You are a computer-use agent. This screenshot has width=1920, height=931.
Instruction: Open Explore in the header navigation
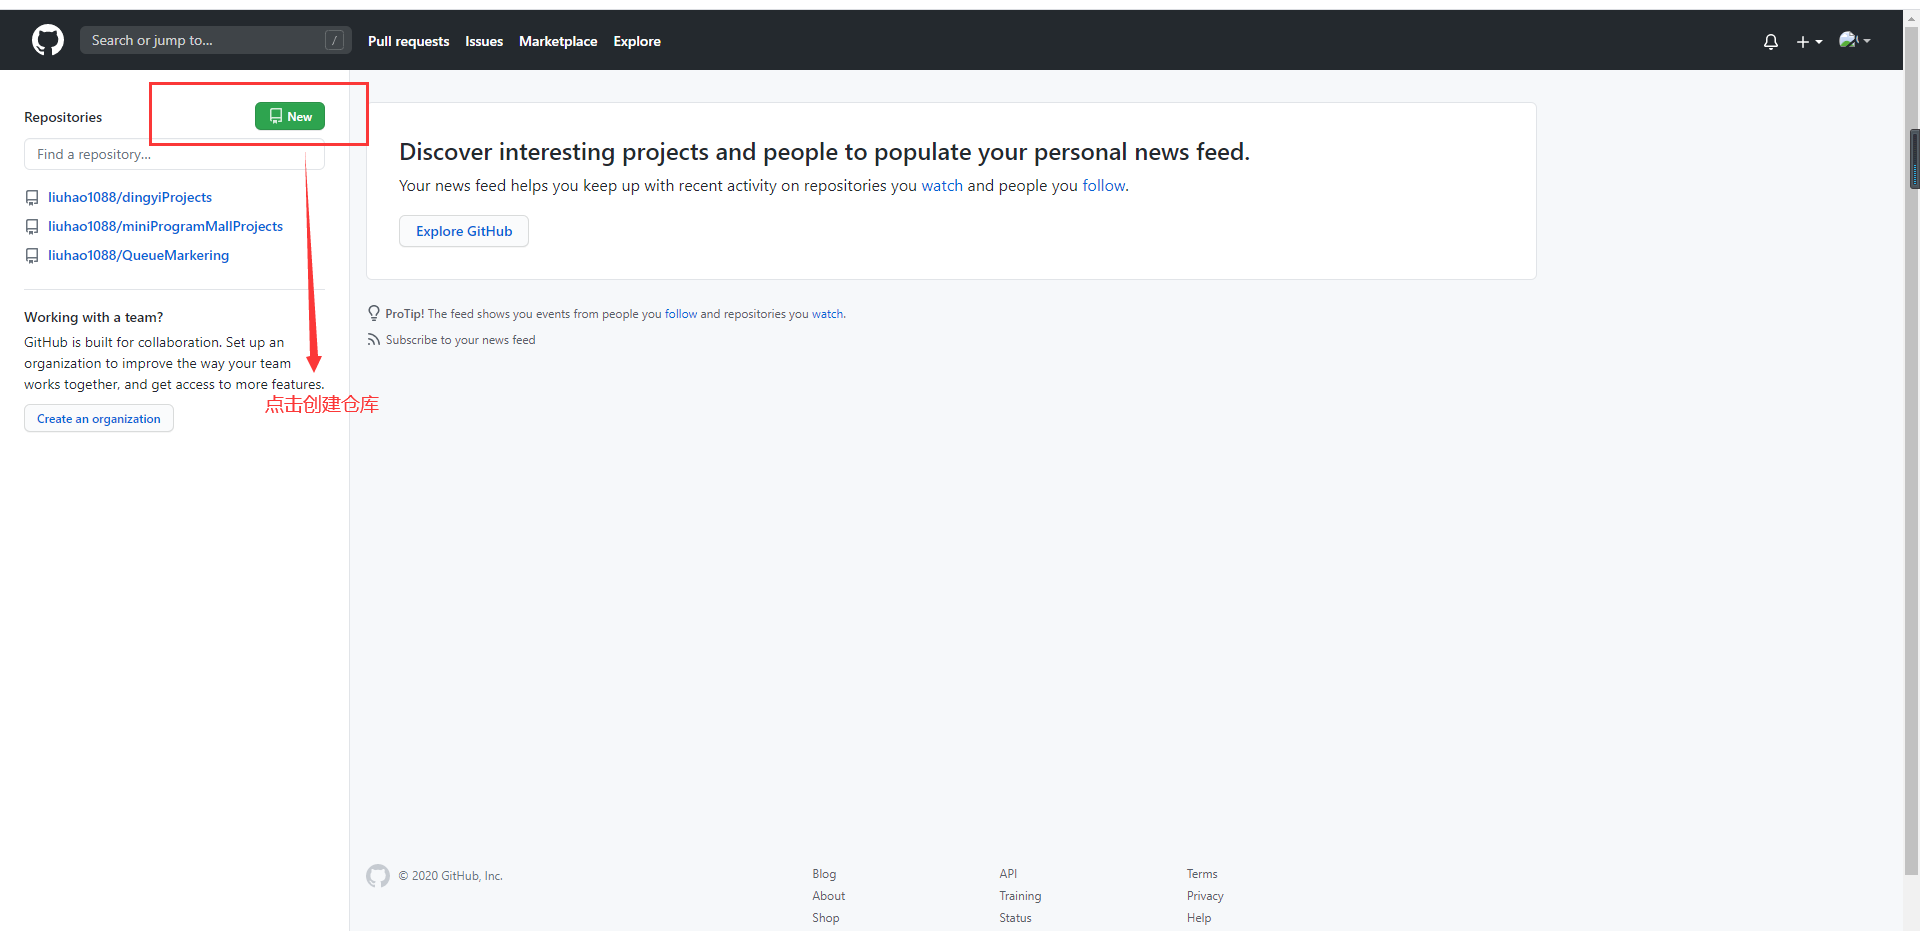point(637,41)
